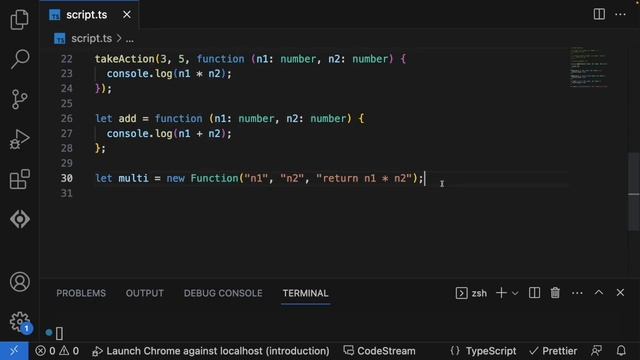The image size is (640, 360).
Task: Open the feedback icon in status bar
Action: (597, 351)
